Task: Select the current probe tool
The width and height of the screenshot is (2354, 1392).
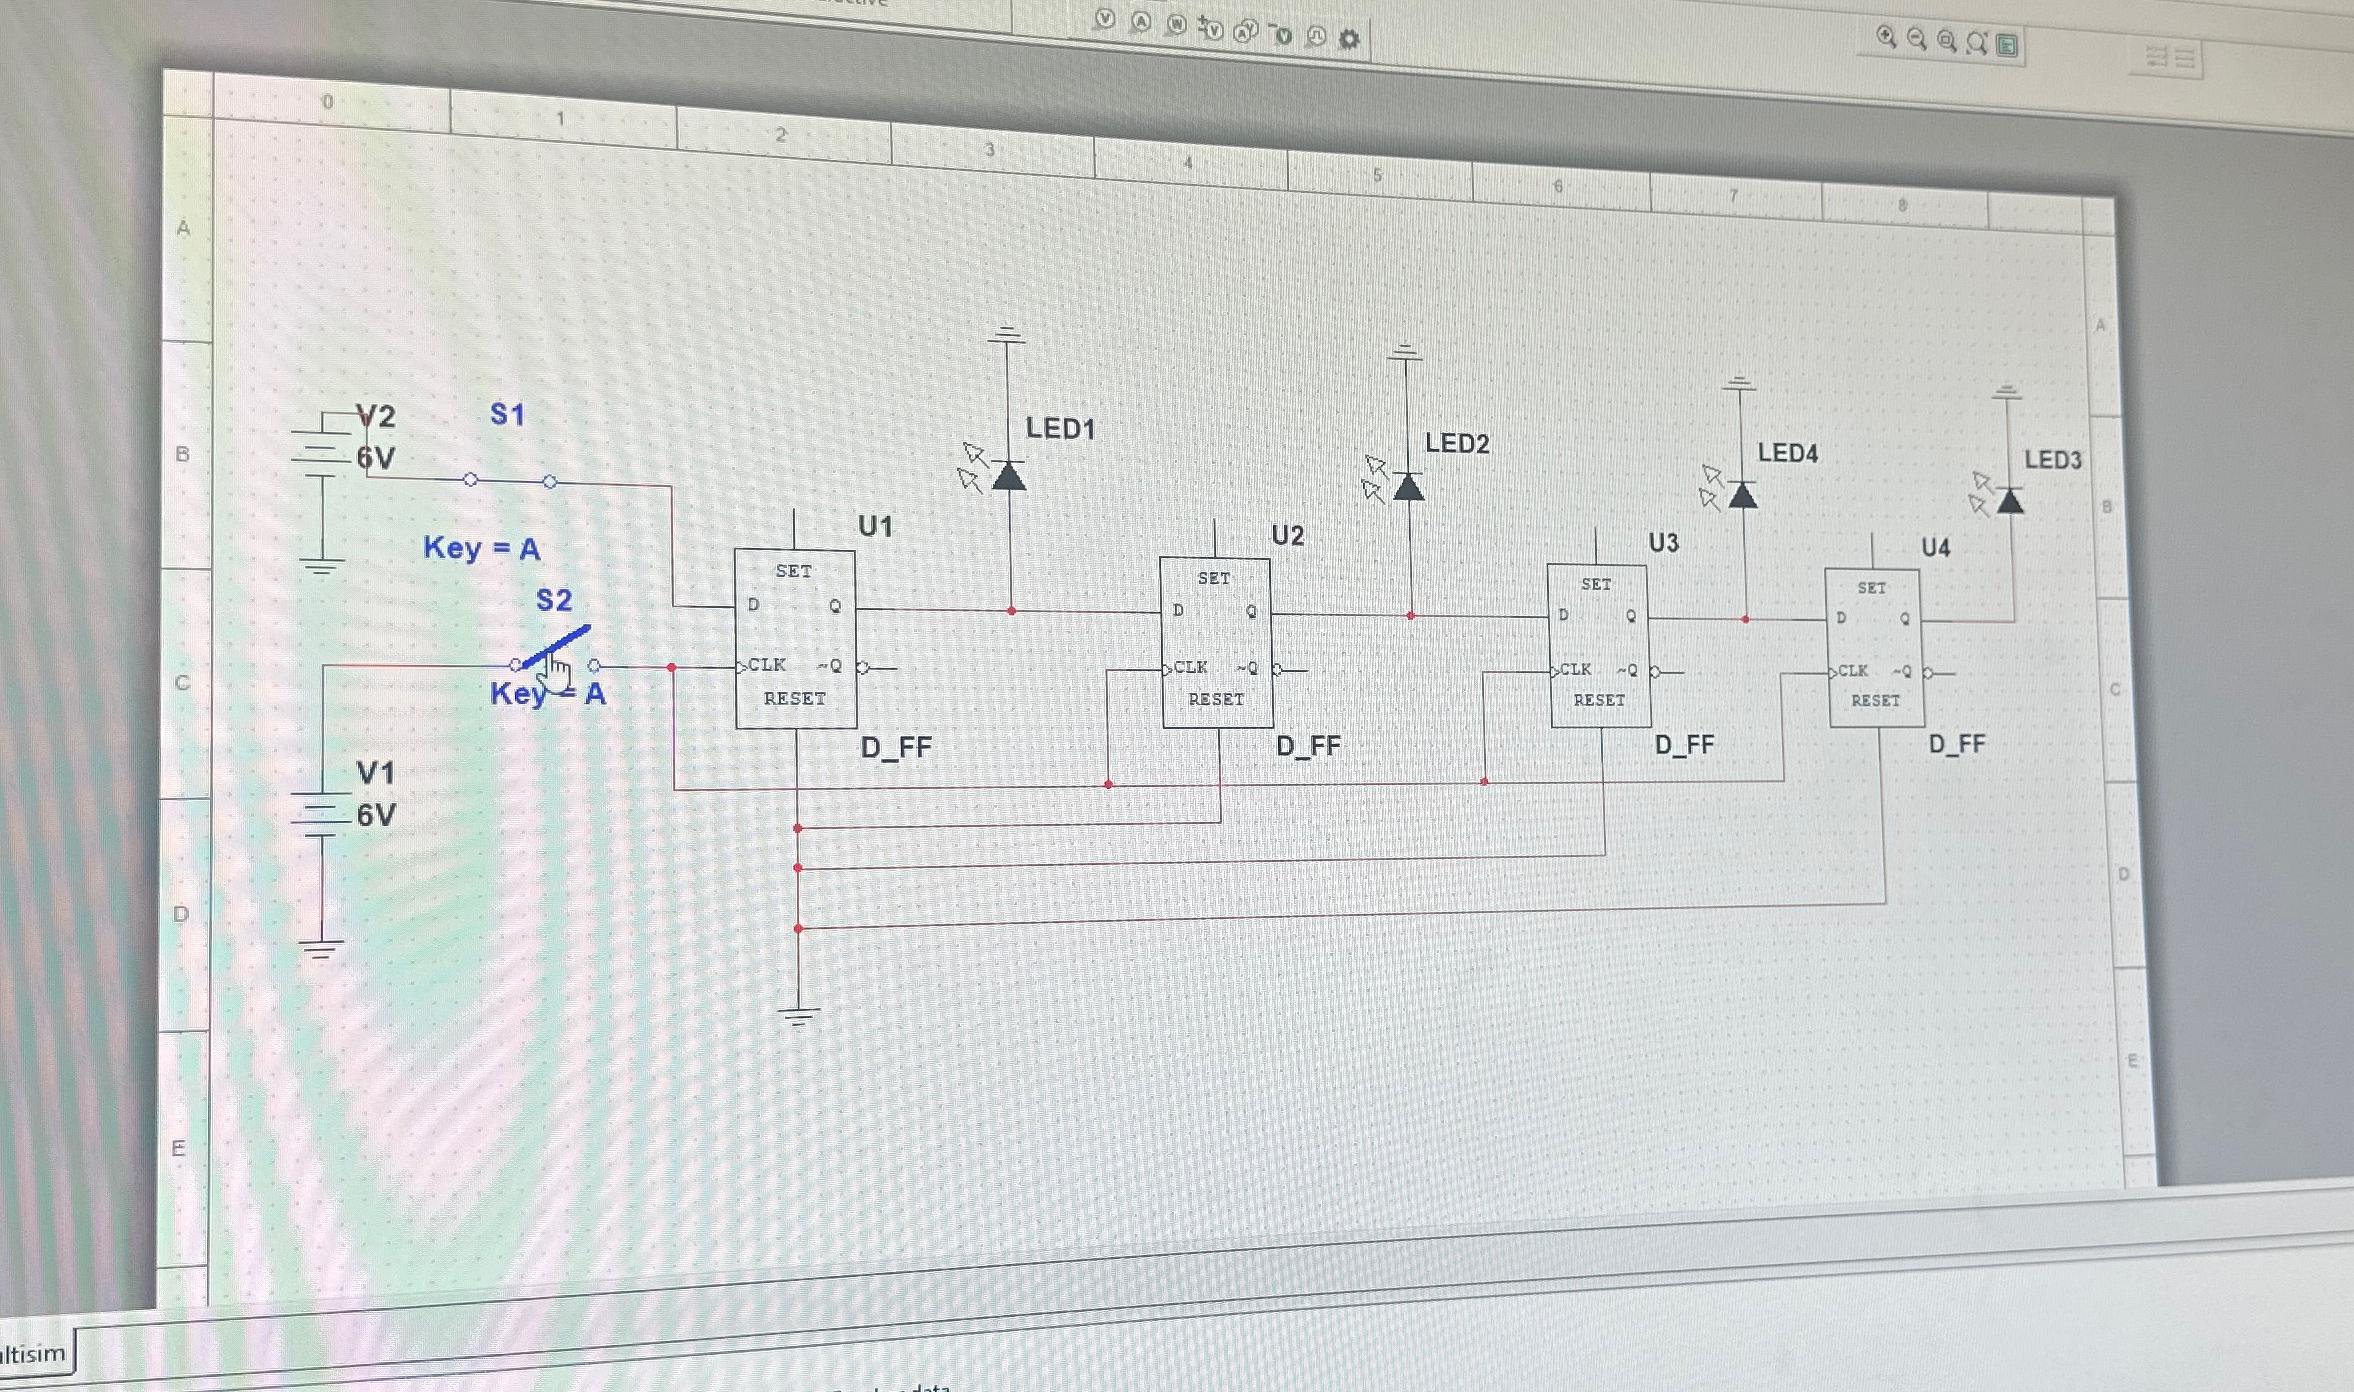Action: (1140, 21)
